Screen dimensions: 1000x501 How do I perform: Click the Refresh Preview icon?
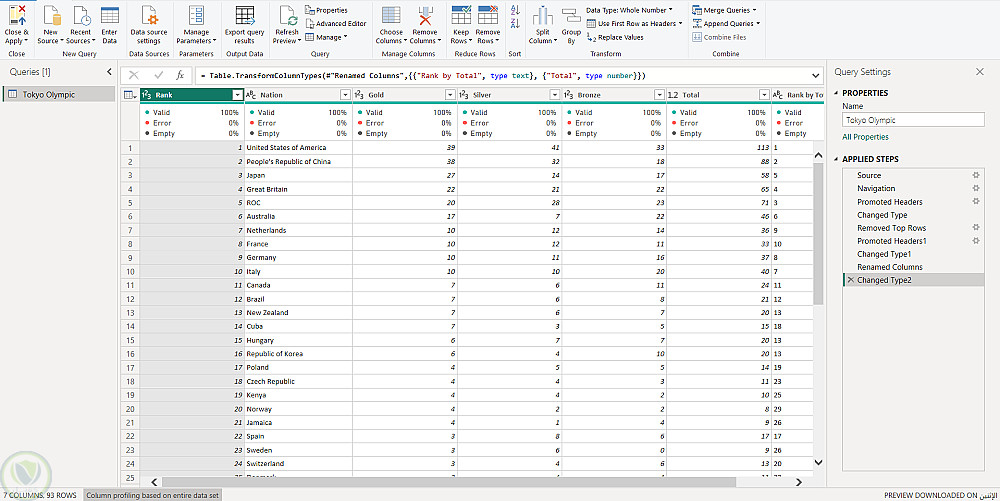click(x=287, y=15)
